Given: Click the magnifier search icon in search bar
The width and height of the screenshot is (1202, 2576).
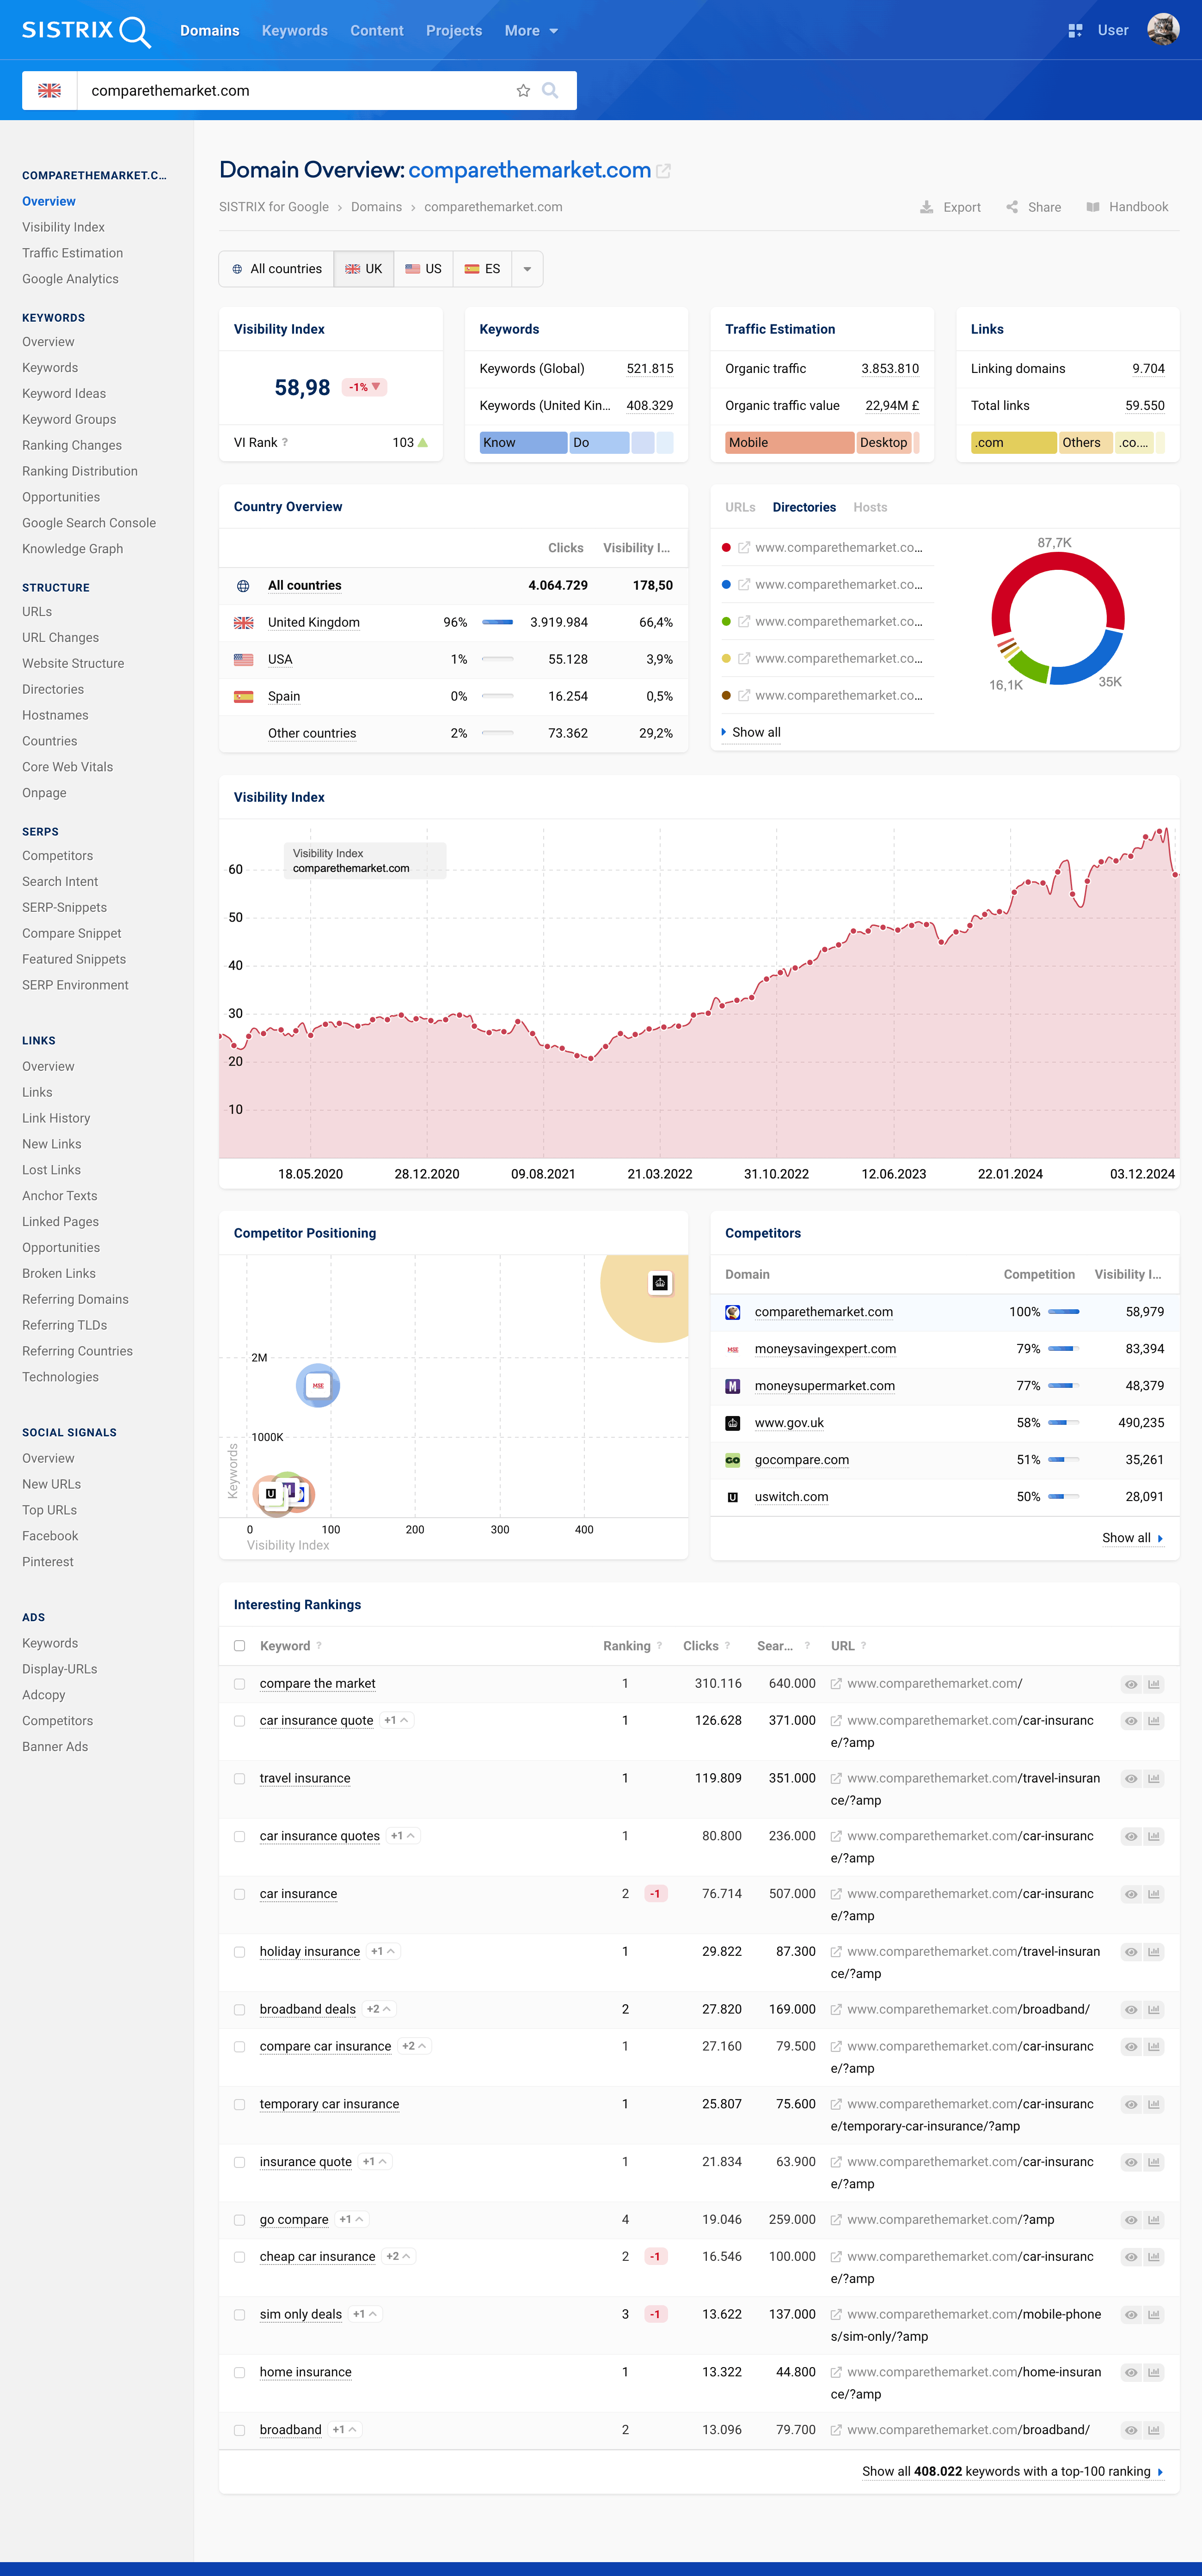Looking at the screenshot, I should tap(550, 91).
